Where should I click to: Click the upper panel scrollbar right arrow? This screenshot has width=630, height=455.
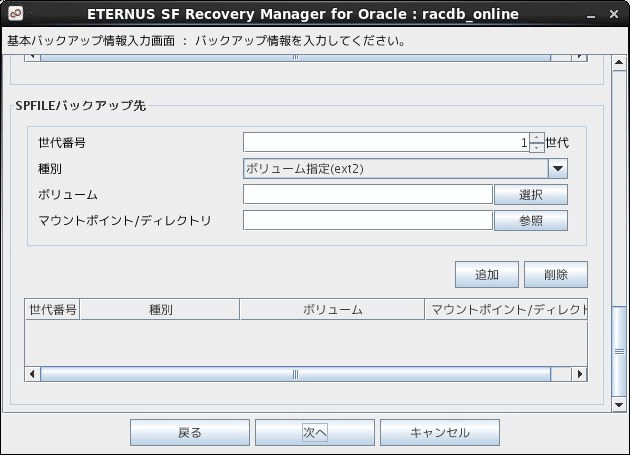point(579,57)
